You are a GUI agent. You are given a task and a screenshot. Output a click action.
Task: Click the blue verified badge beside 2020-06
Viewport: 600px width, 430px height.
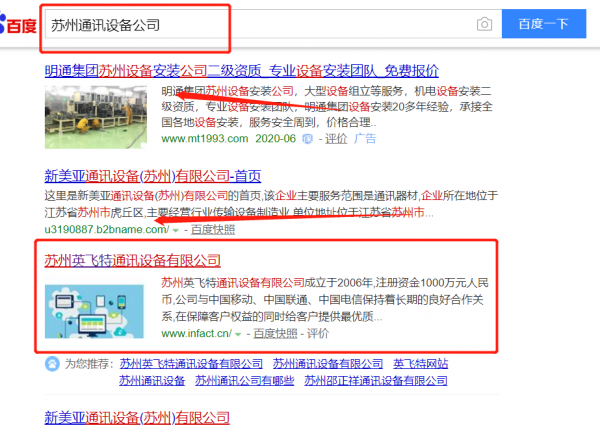click(x=307, y=138)
